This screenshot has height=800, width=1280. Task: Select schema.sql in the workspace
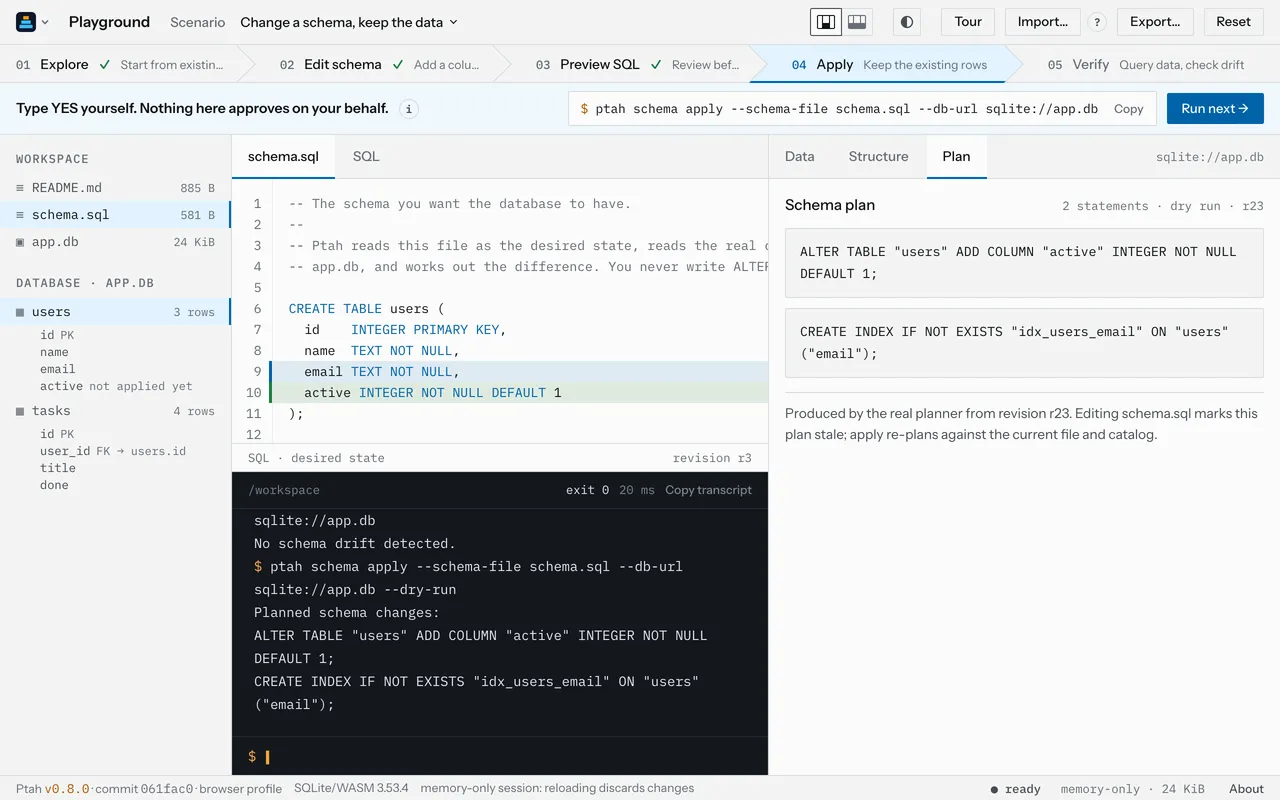tap(115, 215)
